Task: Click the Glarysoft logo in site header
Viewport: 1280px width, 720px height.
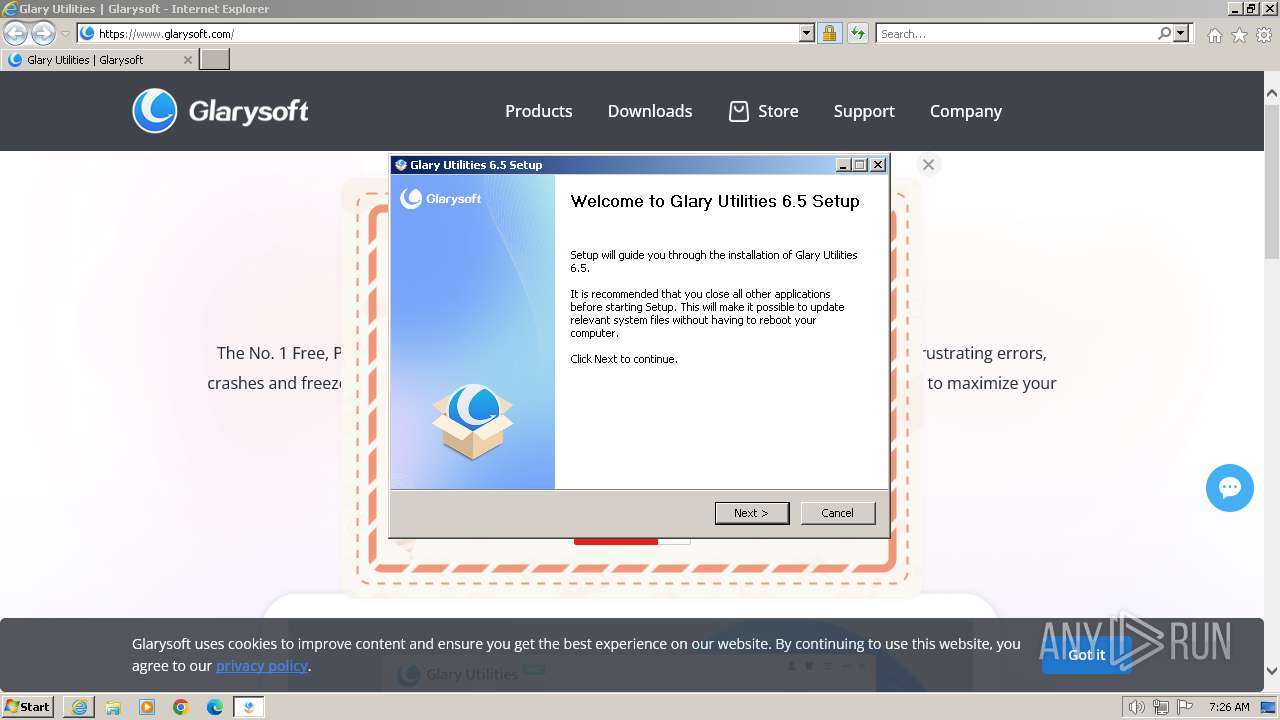Action: click(x=220, y=111)
